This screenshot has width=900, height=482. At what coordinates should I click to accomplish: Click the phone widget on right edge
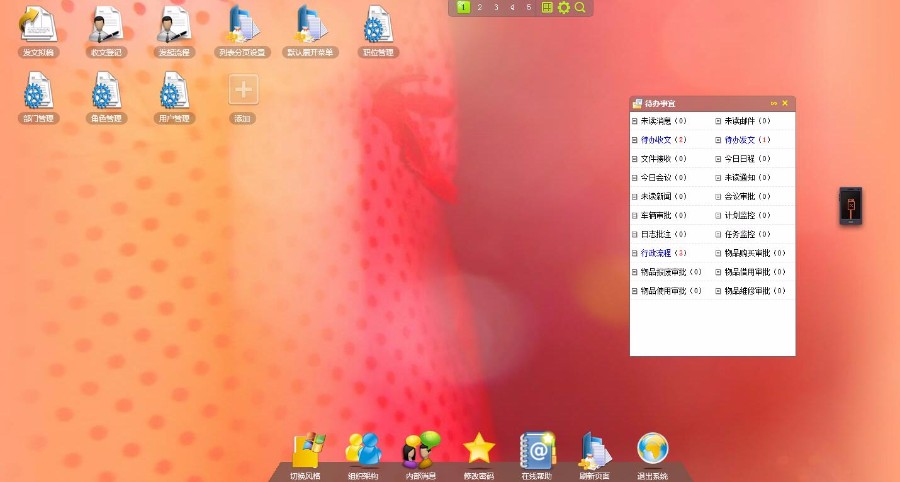[849, 206]
